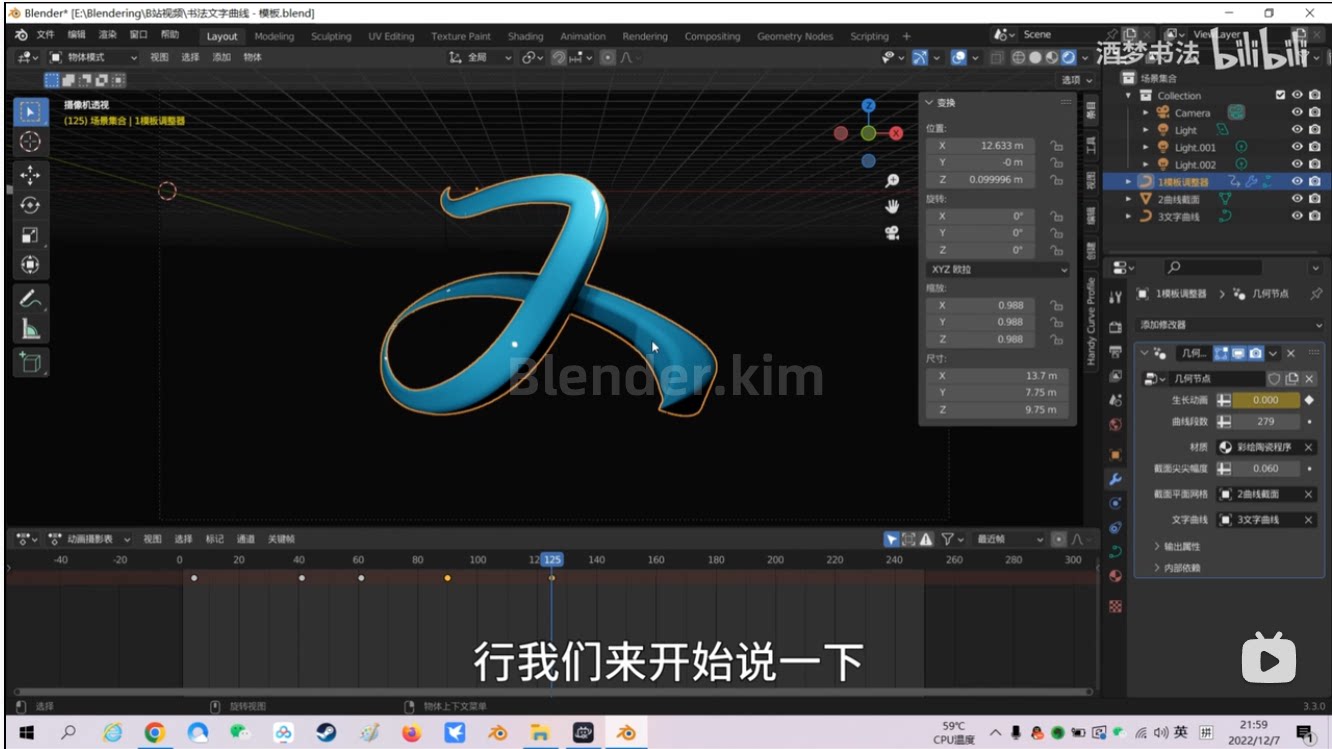The height and width of the screenshot is (749, 1332).
Task: Click the viewport zoom magnifier icon
Action: [x=892, y=181]
